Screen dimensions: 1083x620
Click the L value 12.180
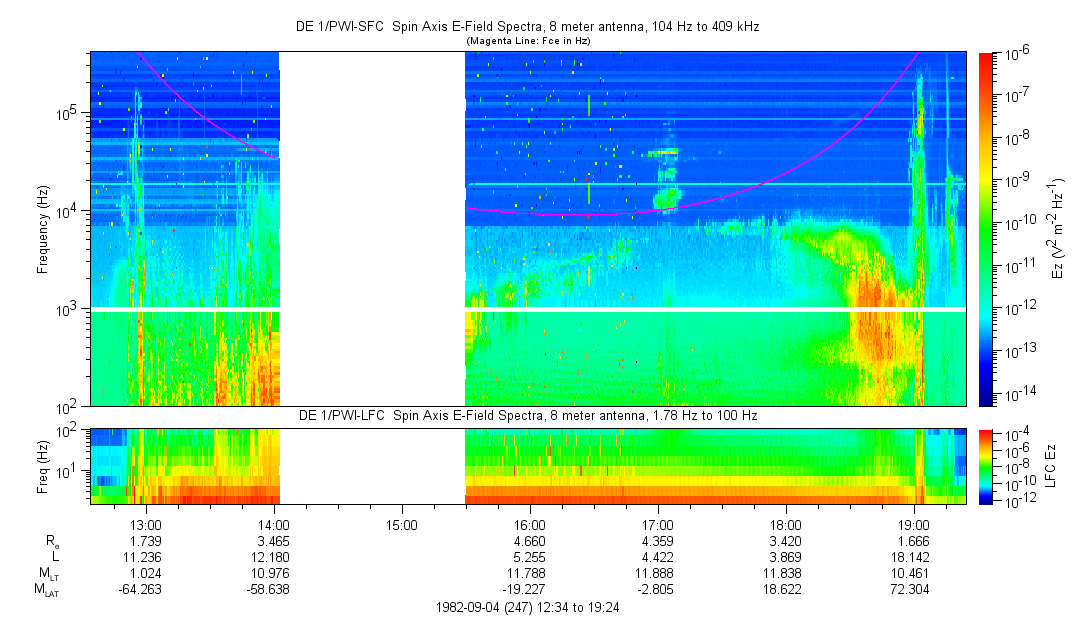(271, 557)
